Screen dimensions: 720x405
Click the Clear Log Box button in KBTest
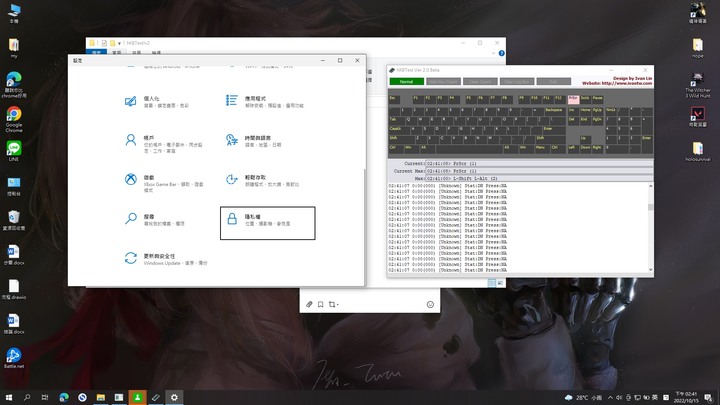pos(517,82)
